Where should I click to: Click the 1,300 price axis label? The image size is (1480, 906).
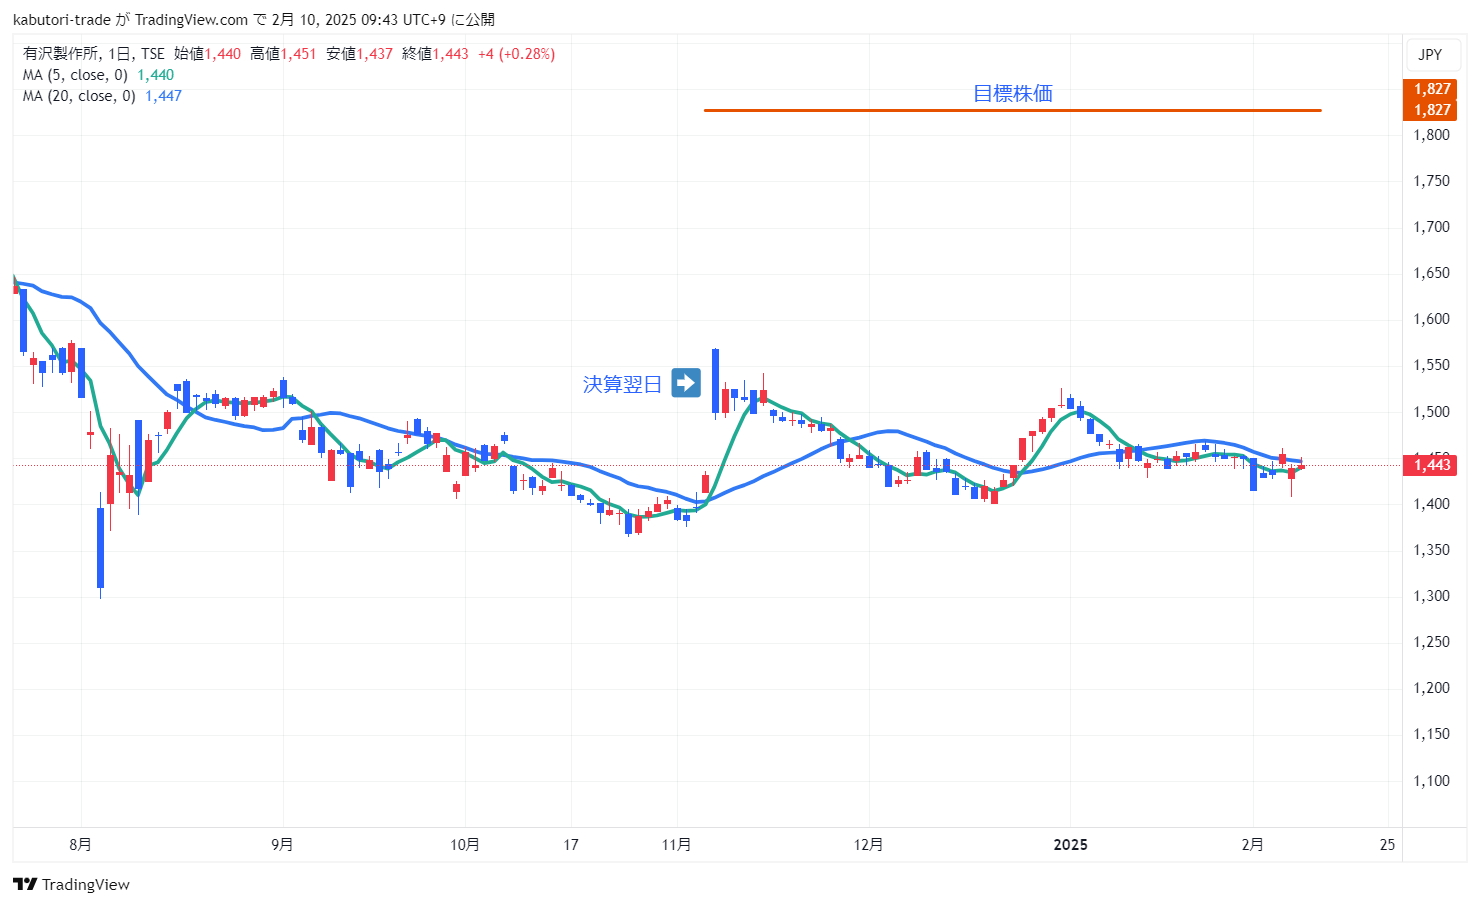coord(1431,596)
